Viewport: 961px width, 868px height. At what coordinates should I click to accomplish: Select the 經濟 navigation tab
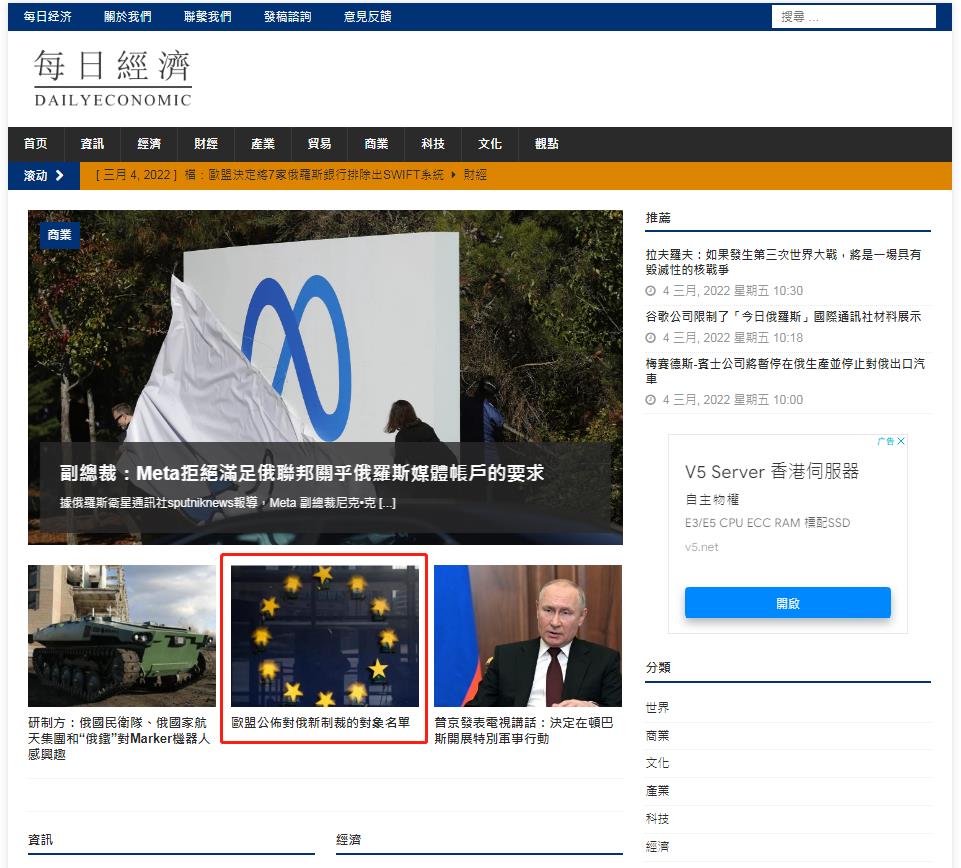tap(149, 144)
